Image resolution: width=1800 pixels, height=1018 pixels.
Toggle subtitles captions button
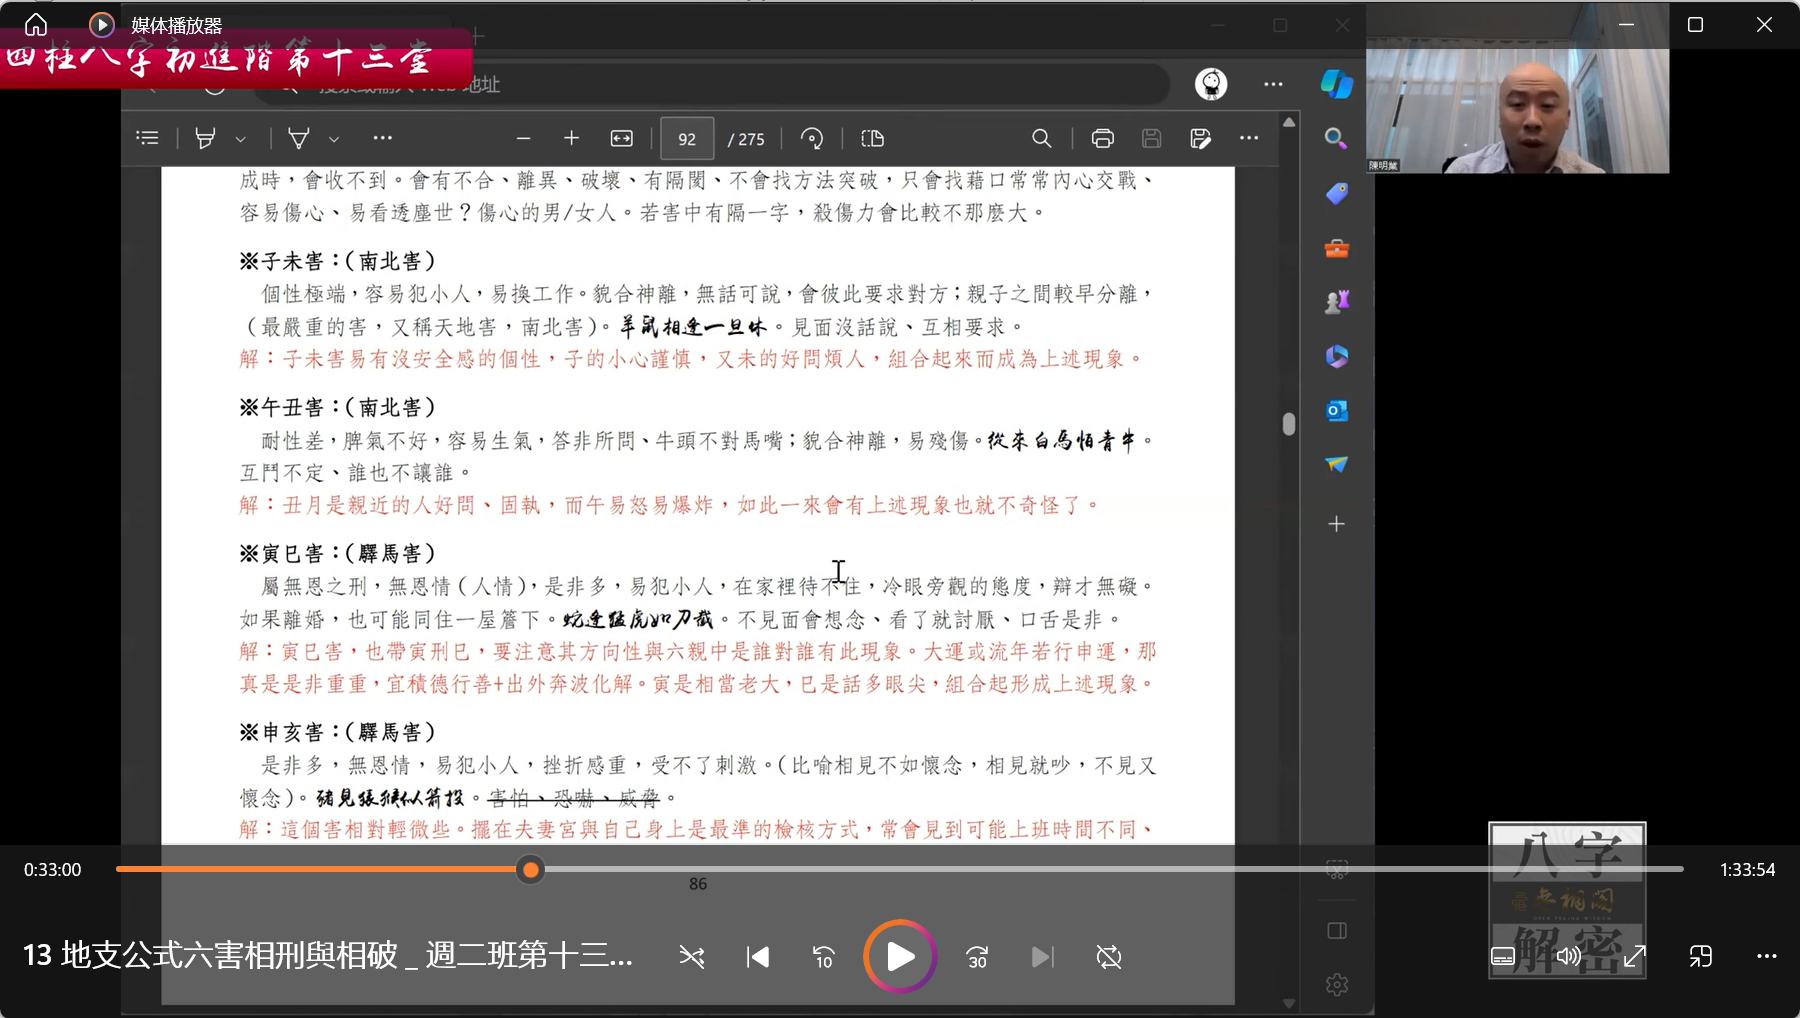click(x=1503, y=957)
